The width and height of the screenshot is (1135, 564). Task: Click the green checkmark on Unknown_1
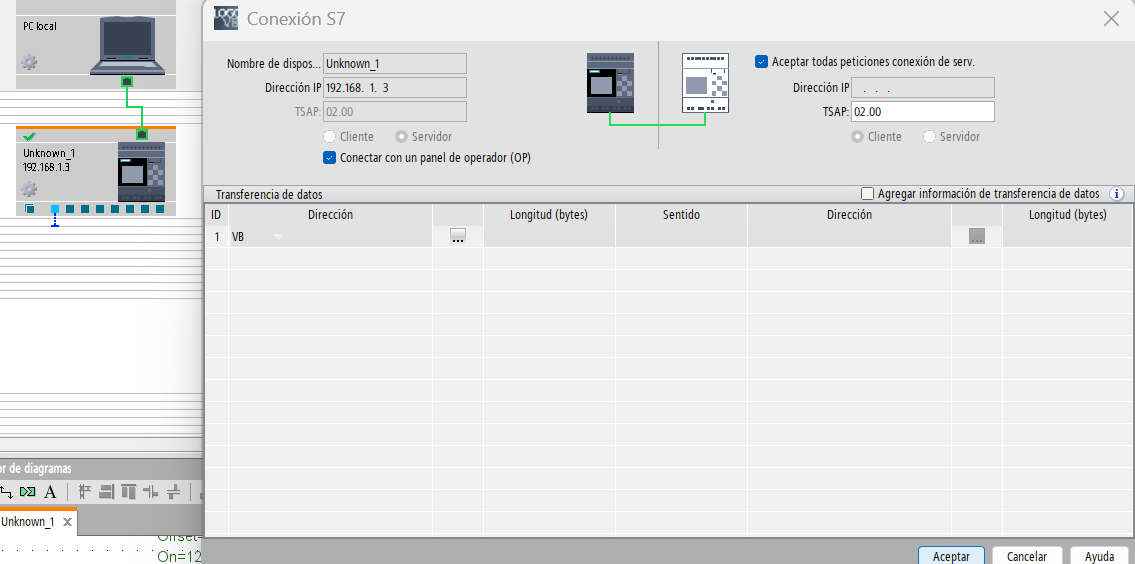tap(30, 136)
